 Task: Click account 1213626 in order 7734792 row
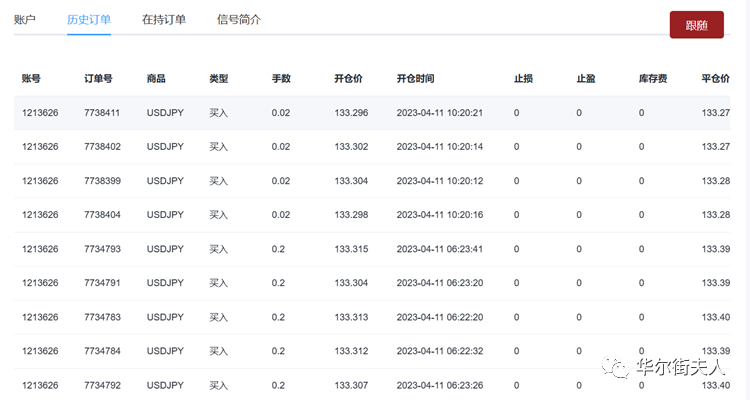coord(40,385)
